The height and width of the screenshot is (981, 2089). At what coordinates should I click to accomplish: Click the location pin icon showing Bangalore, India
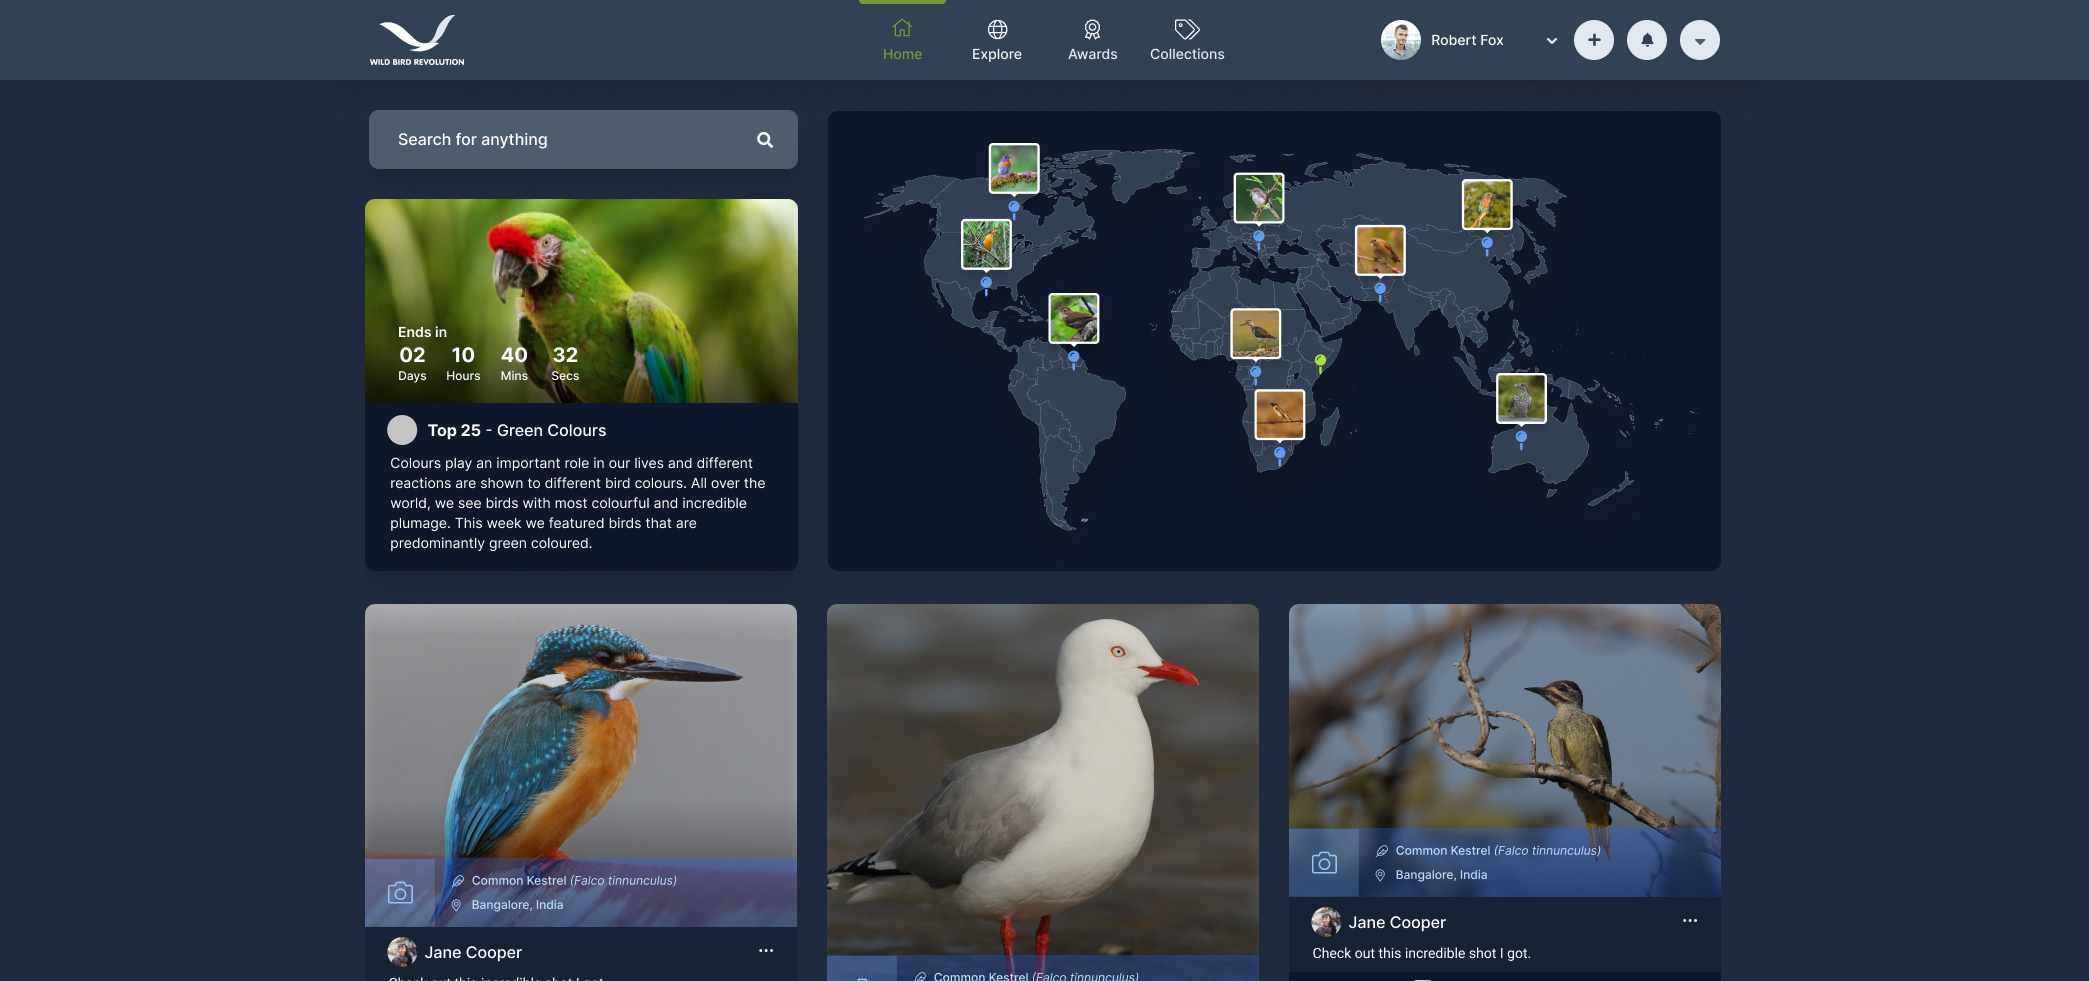458,904
